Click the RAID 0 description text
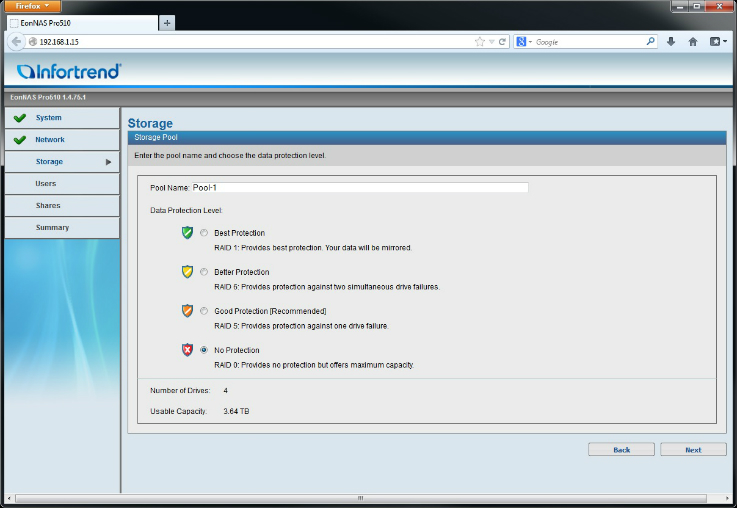Screen dimensions: 737x508 [314, 365]
